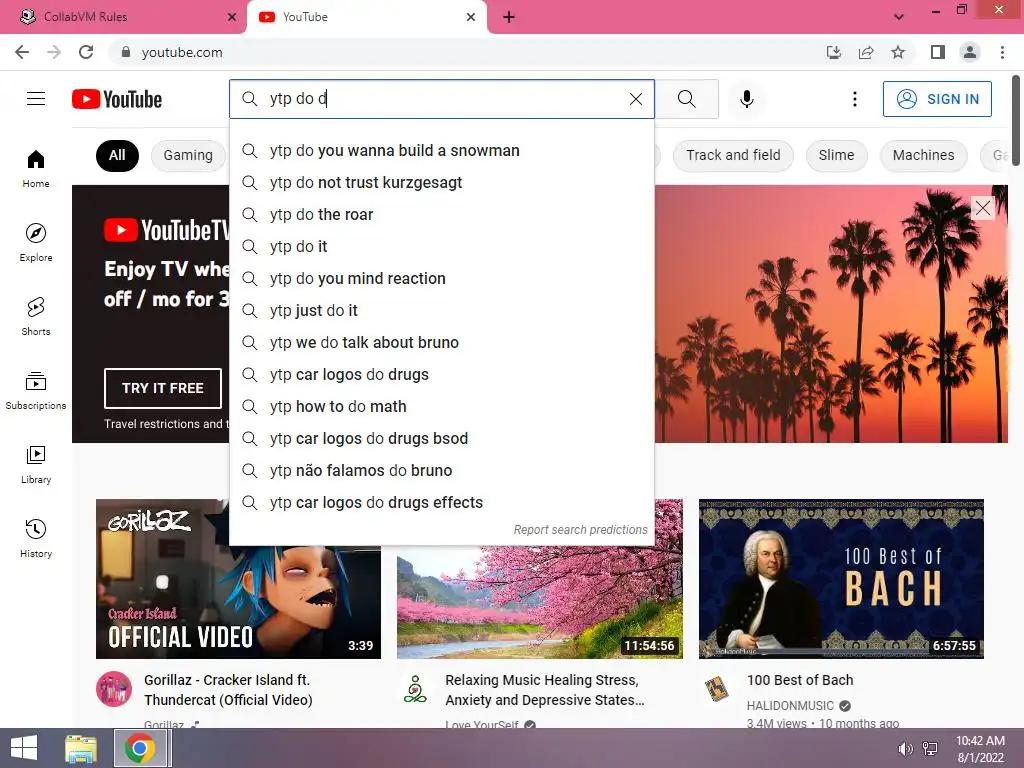Click the YouTube logo
The height and width of the screenshot is (768, 1024).
coord(117,99)
